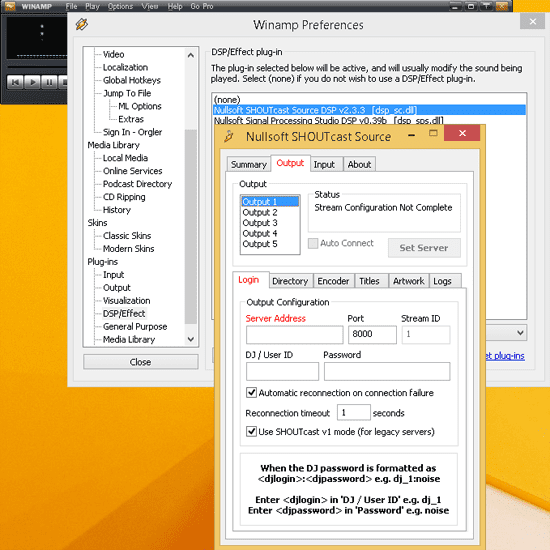Screen dimensions: 550x550
Task: Open the Play menu in Winamp
Action: click(x=92, y=6)
